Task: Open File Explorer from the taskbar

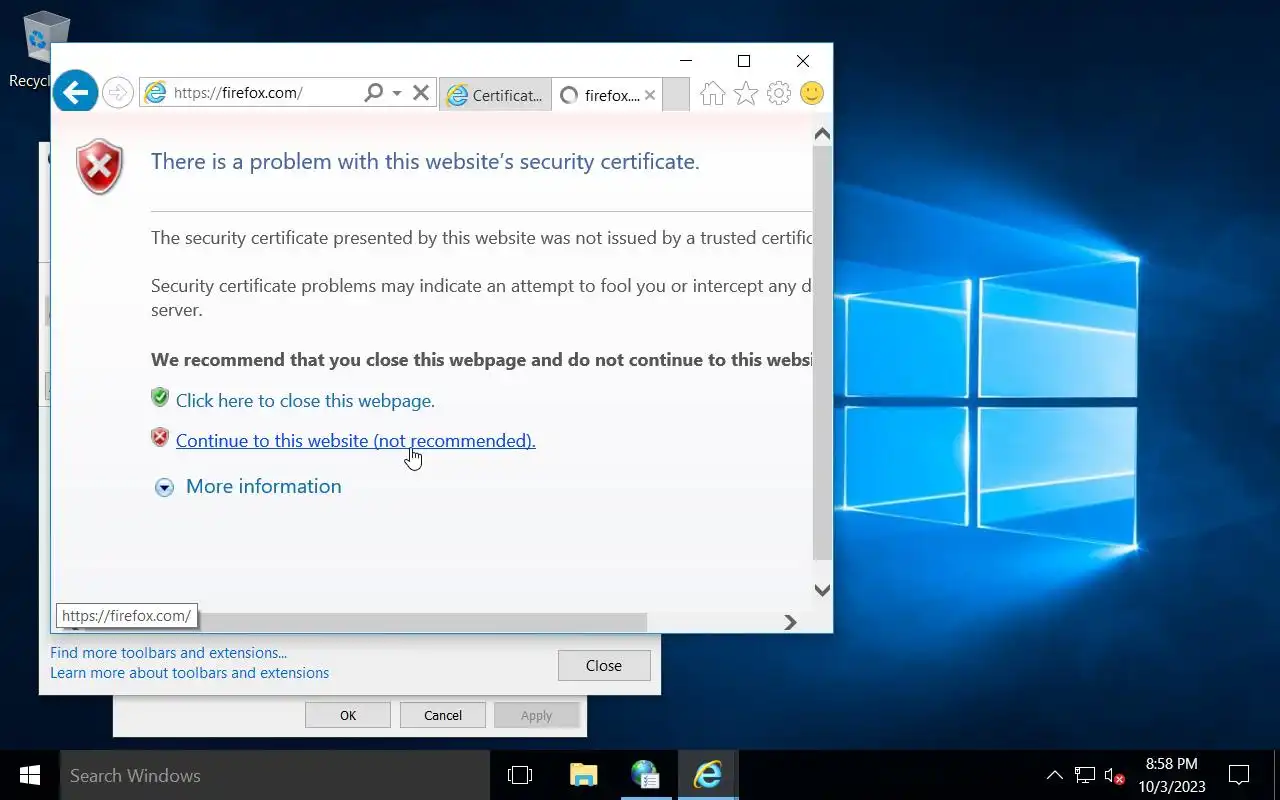Action: [583, 775]
